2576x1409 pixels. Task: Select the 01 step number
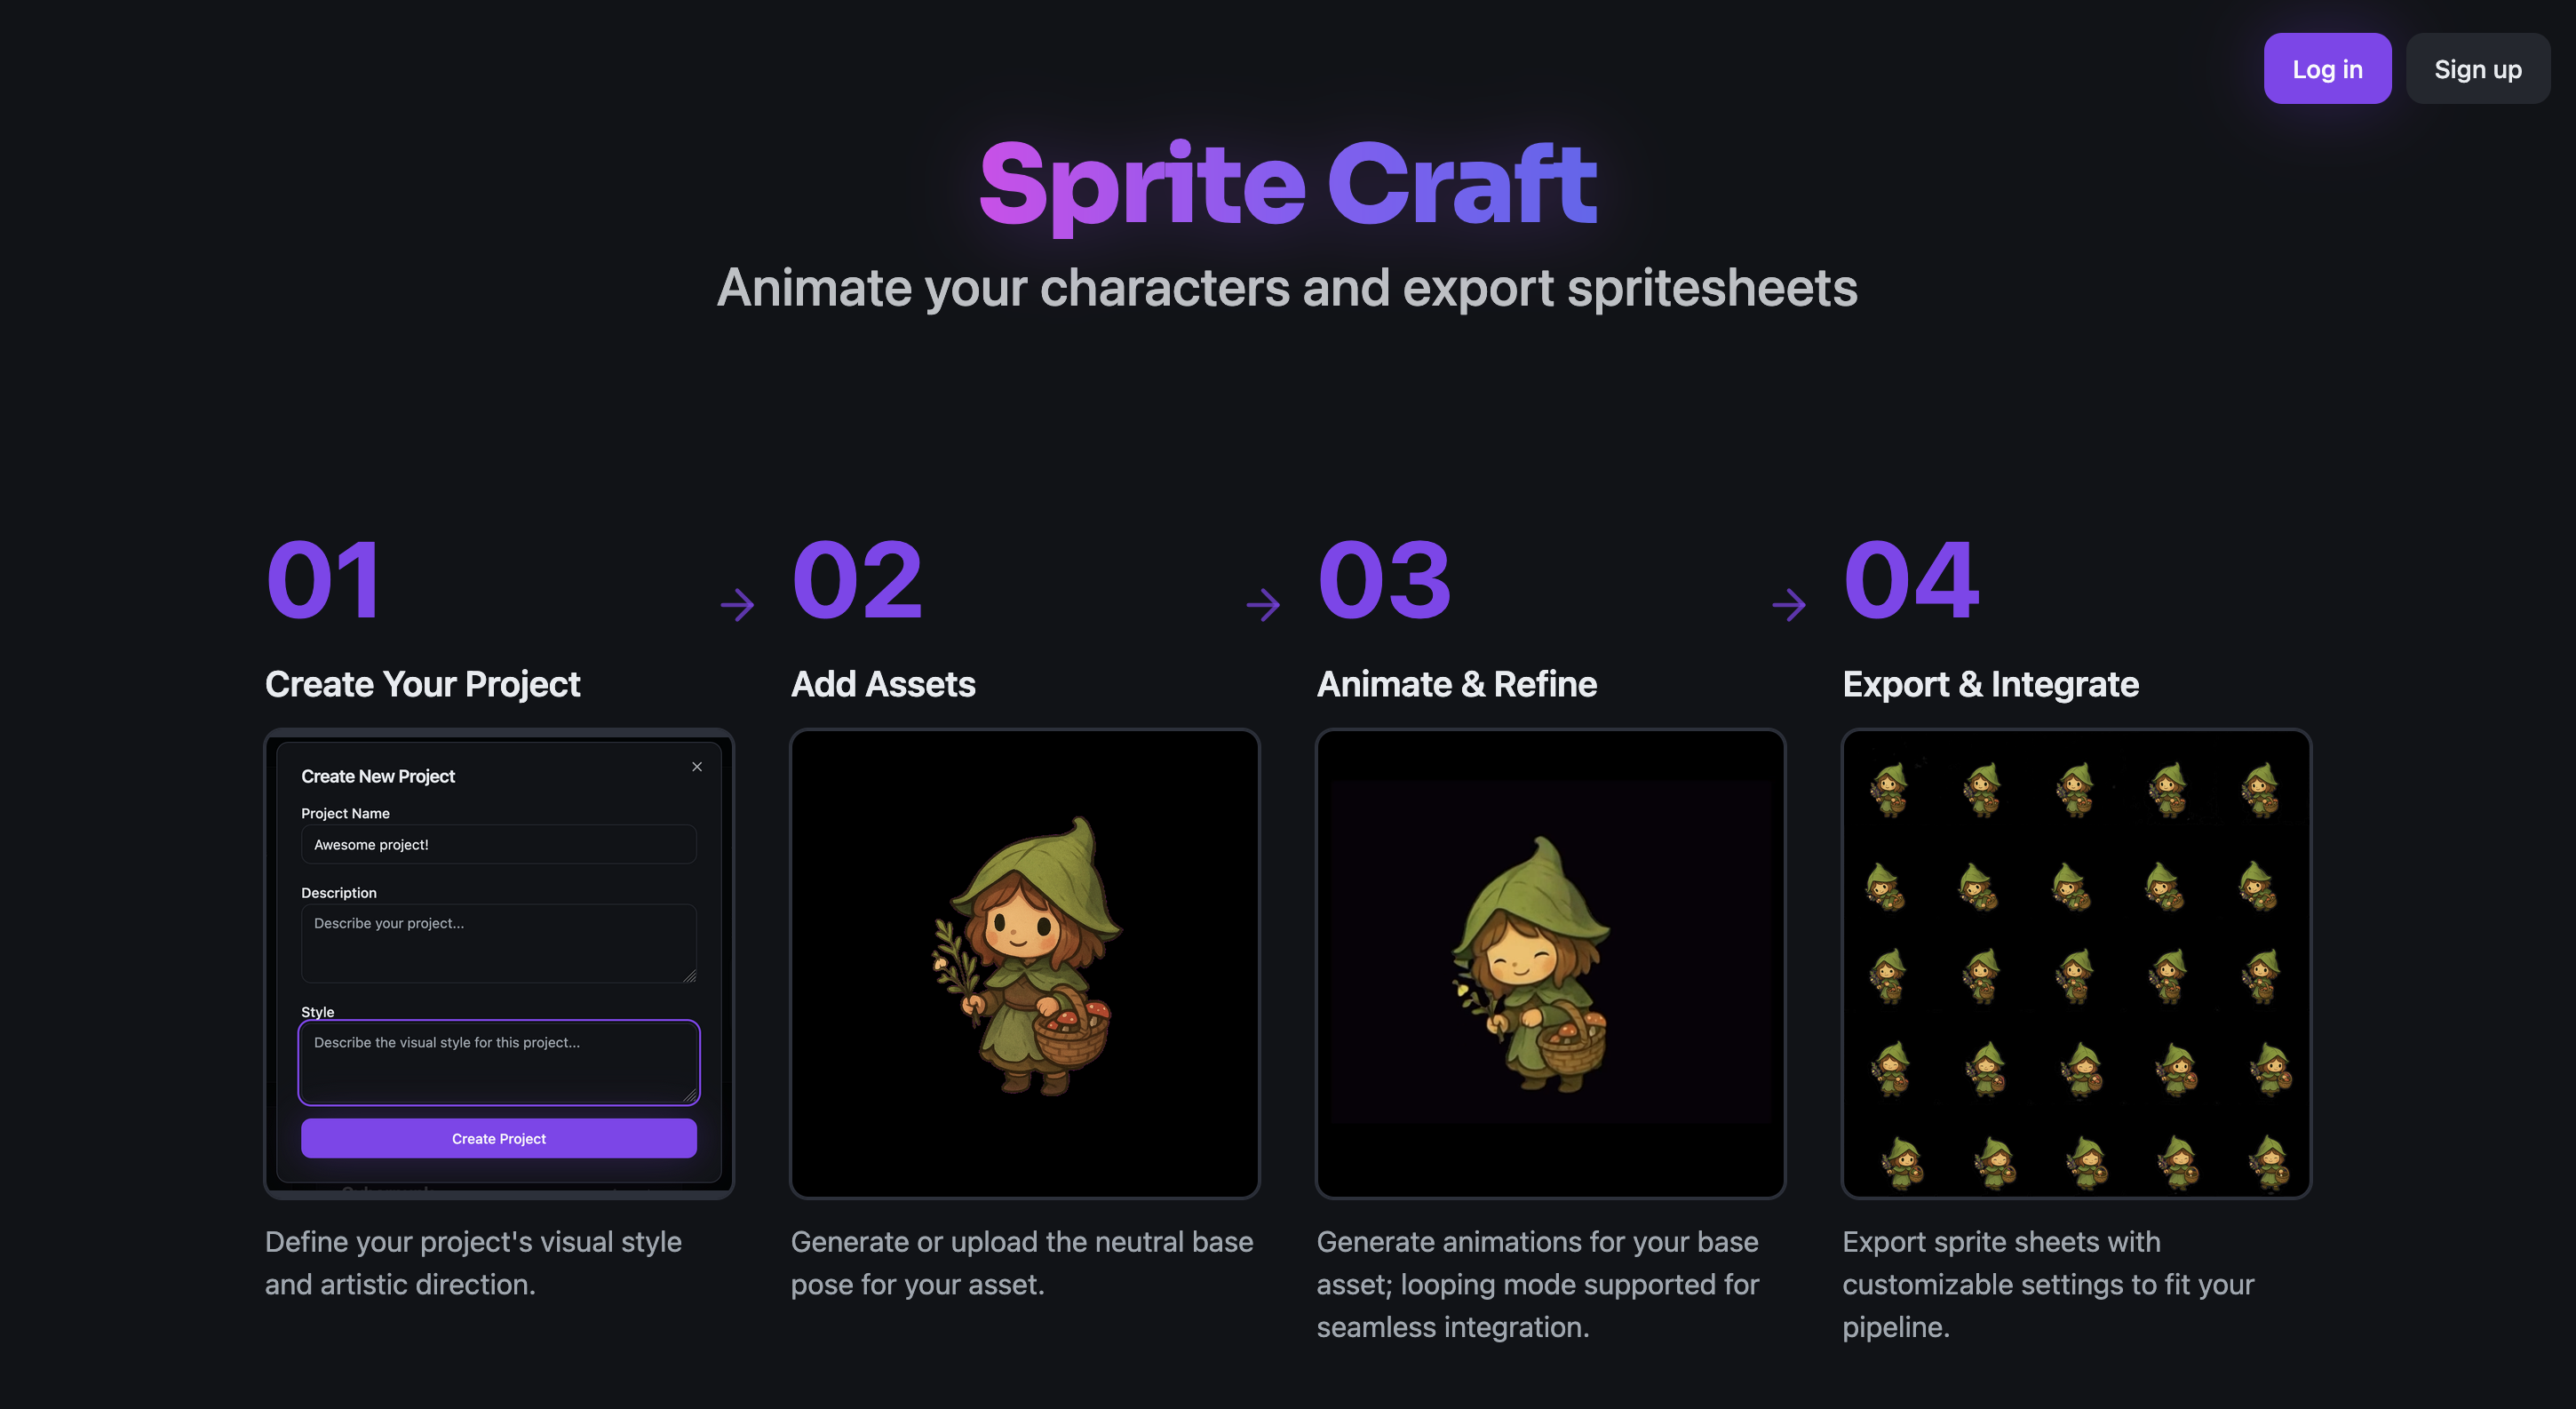324,580
